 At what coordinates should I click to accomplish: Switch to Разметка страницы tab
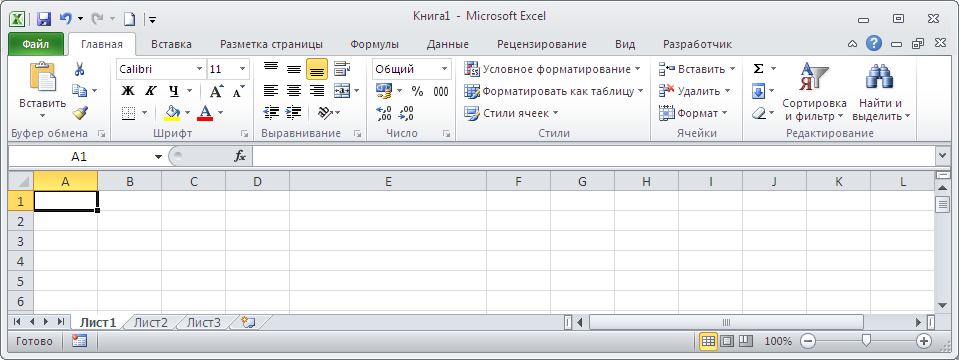tap(272, 44)
